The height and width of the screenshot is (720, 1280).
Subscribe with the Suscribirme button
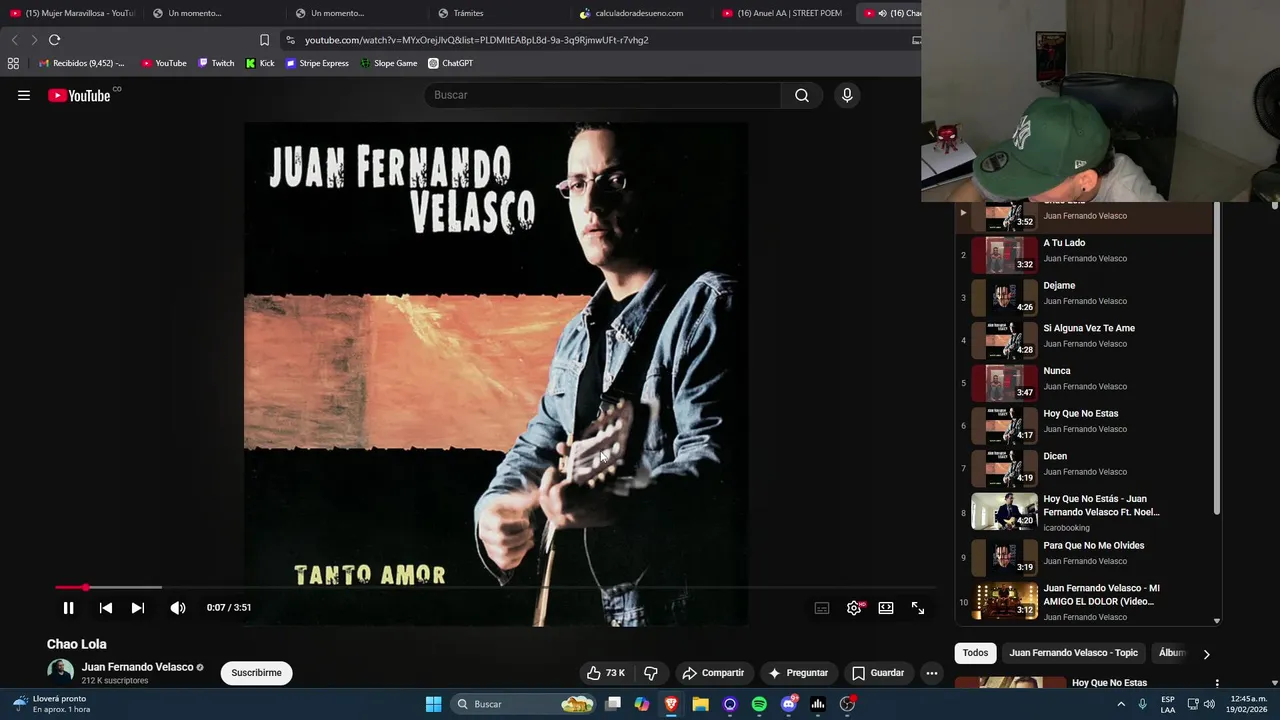pyautogui.click(x=256, y=673)
